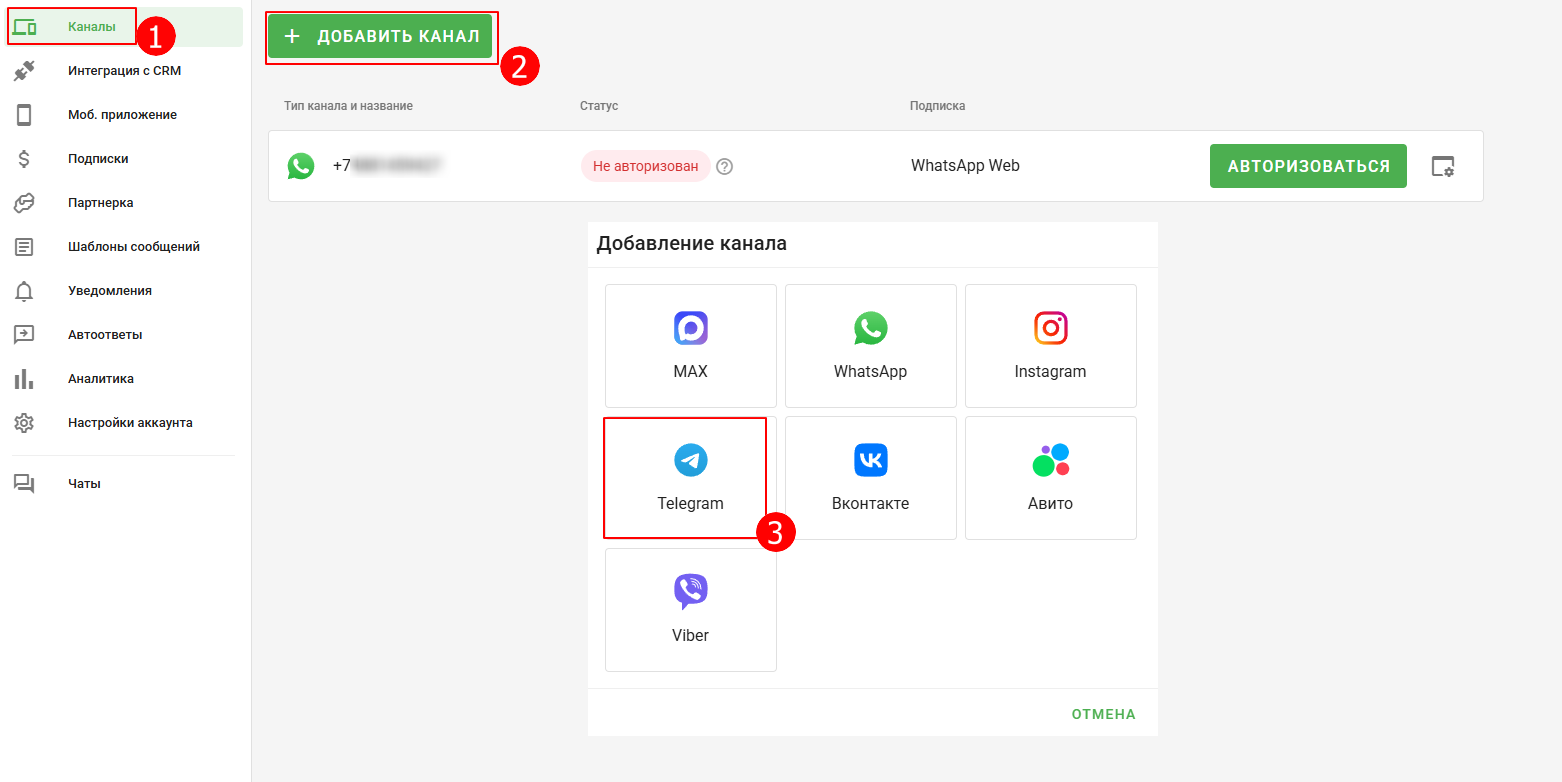Go to Интеграция с CRM
The width and height of the screenshot is (1562, 782).
124,71
